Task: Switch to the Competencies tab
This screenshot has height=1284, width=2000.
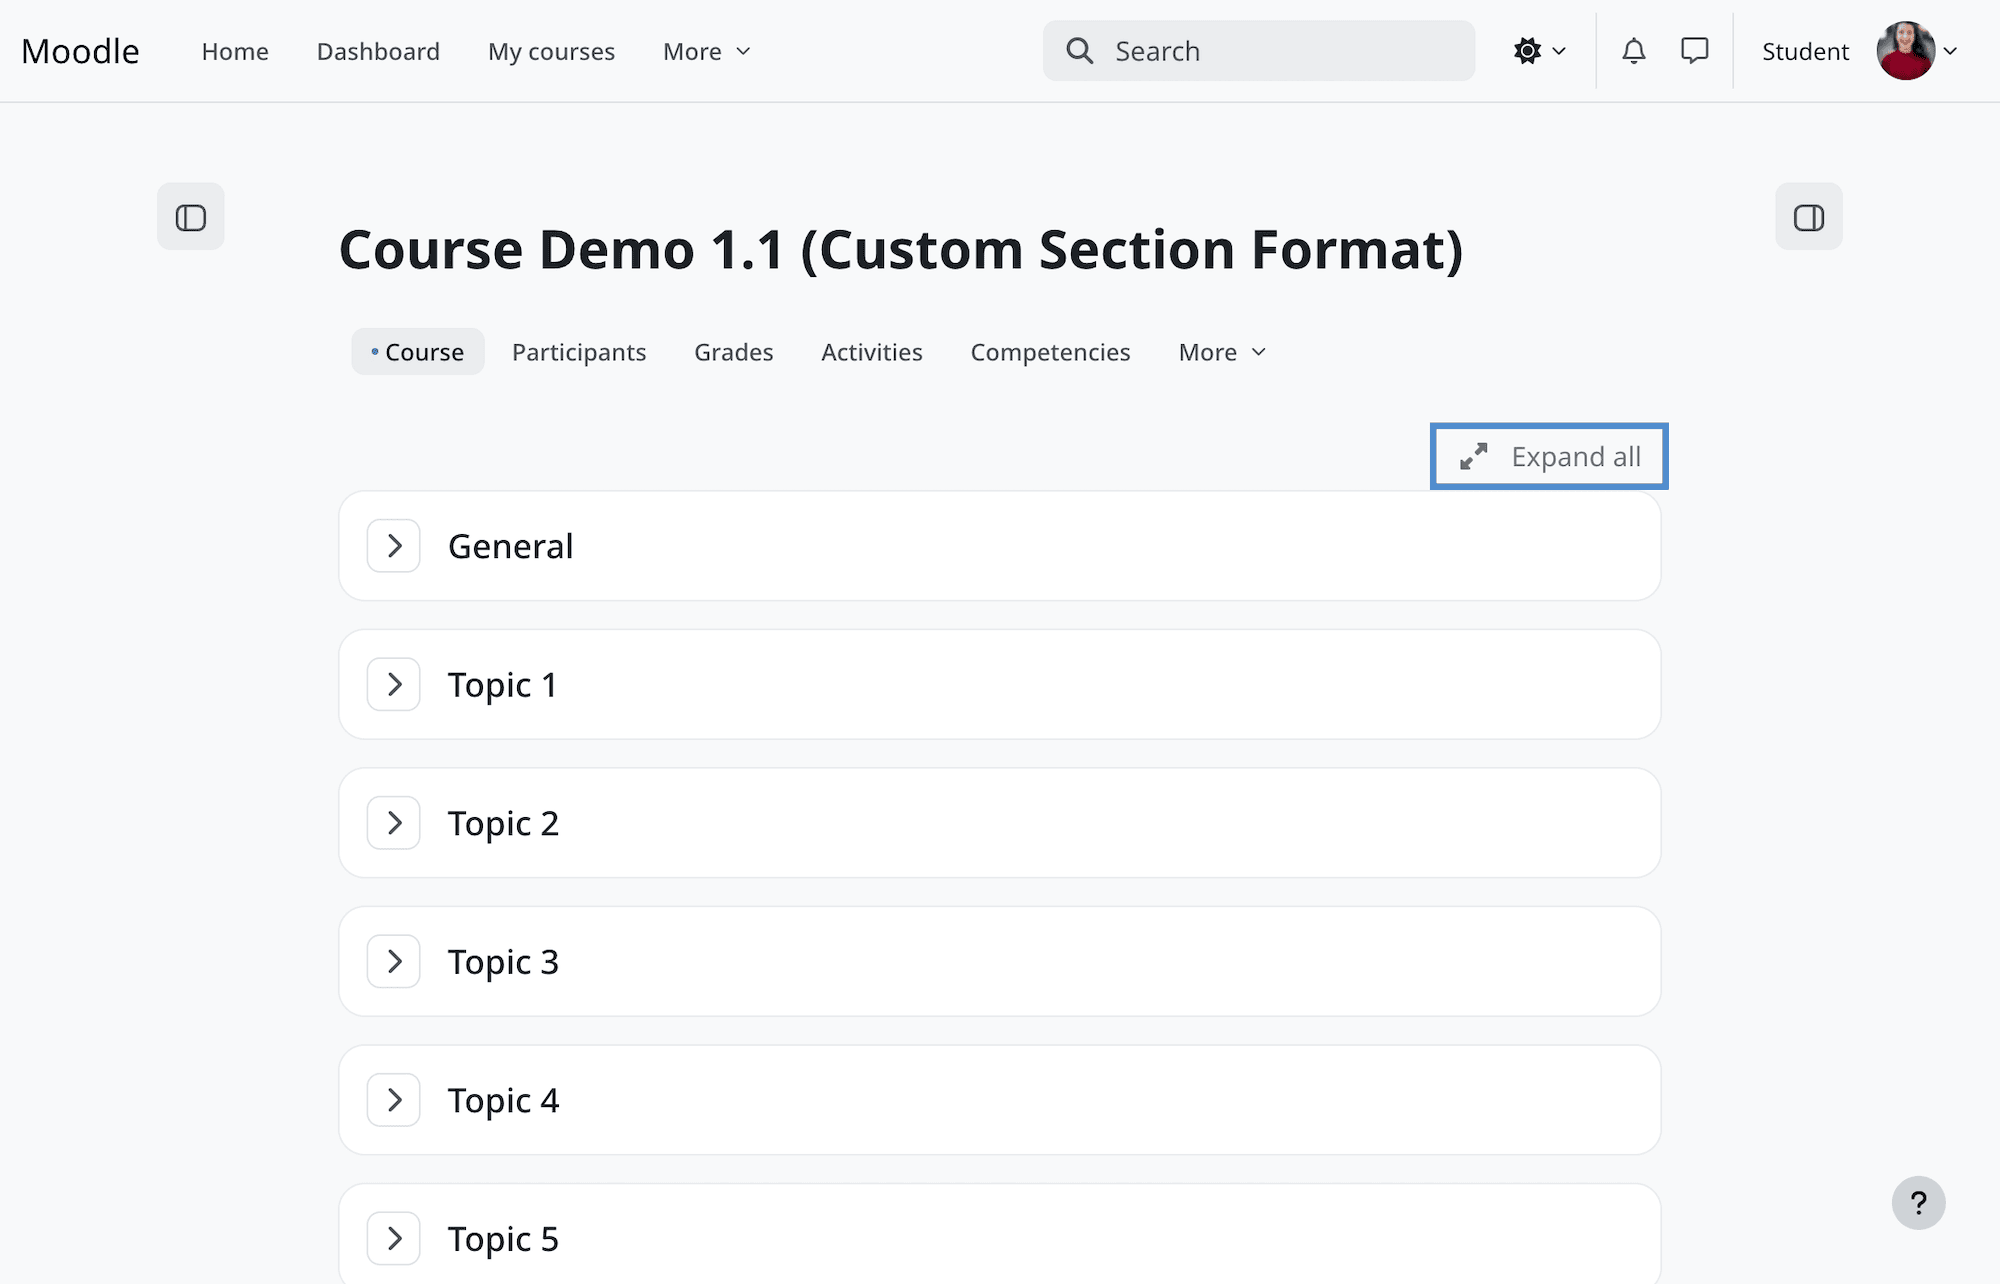Action: coord(1050,352)
